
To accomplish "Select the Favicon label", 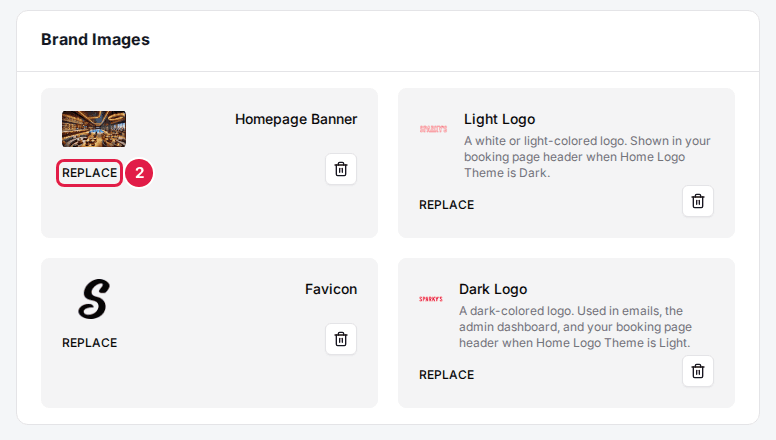I will (331, 289).
